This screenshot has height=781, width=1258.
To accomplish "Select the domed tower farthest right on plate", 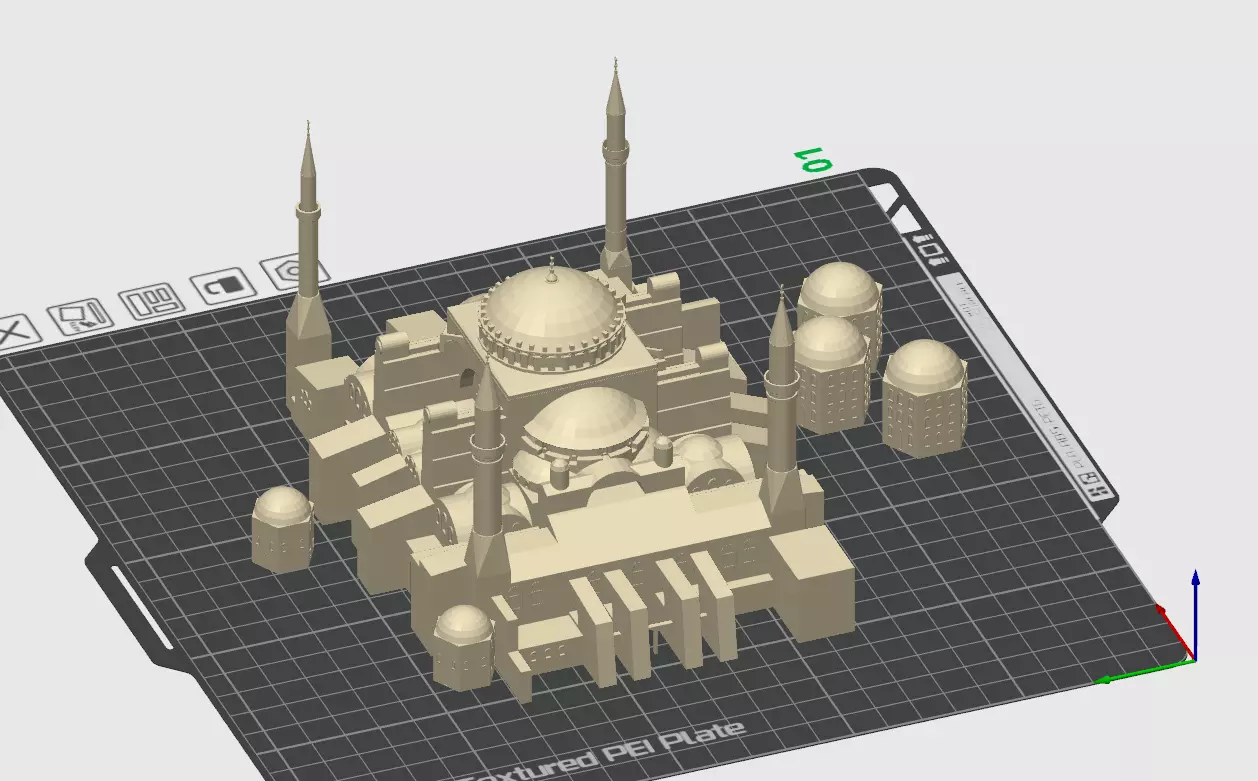I will point(924,397).
